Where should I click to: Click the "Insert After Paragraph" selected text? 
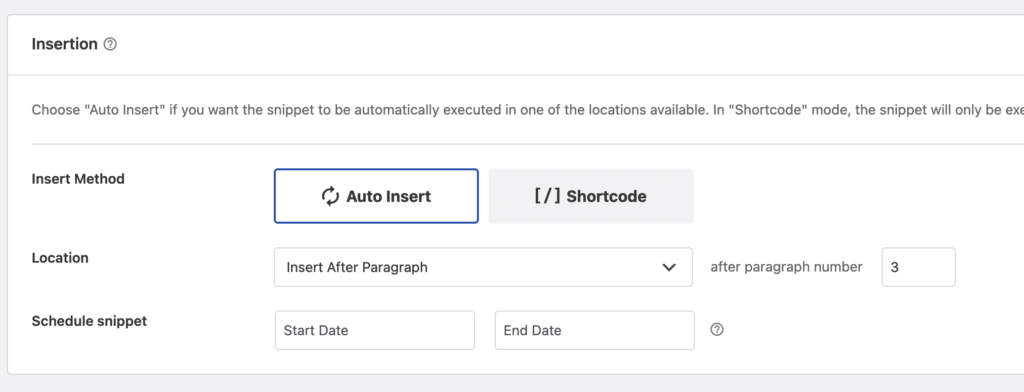click(357, 267)
